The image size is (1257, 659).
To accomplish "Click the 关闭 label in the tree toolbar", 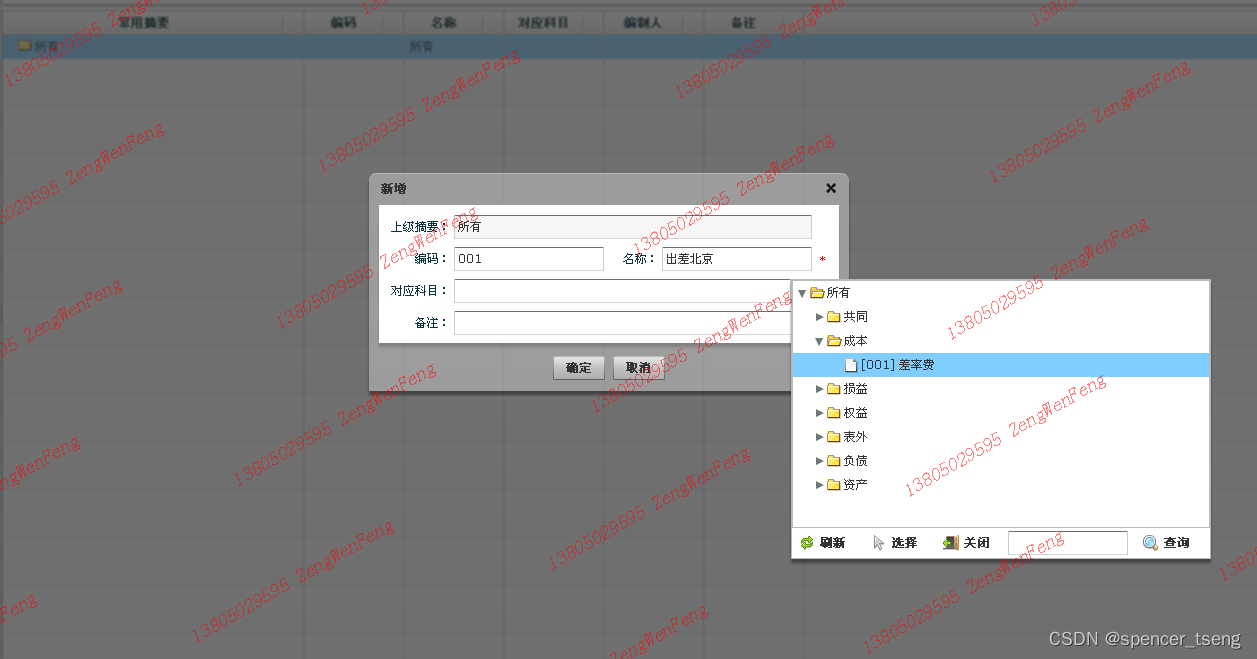I will click(976, 543).
